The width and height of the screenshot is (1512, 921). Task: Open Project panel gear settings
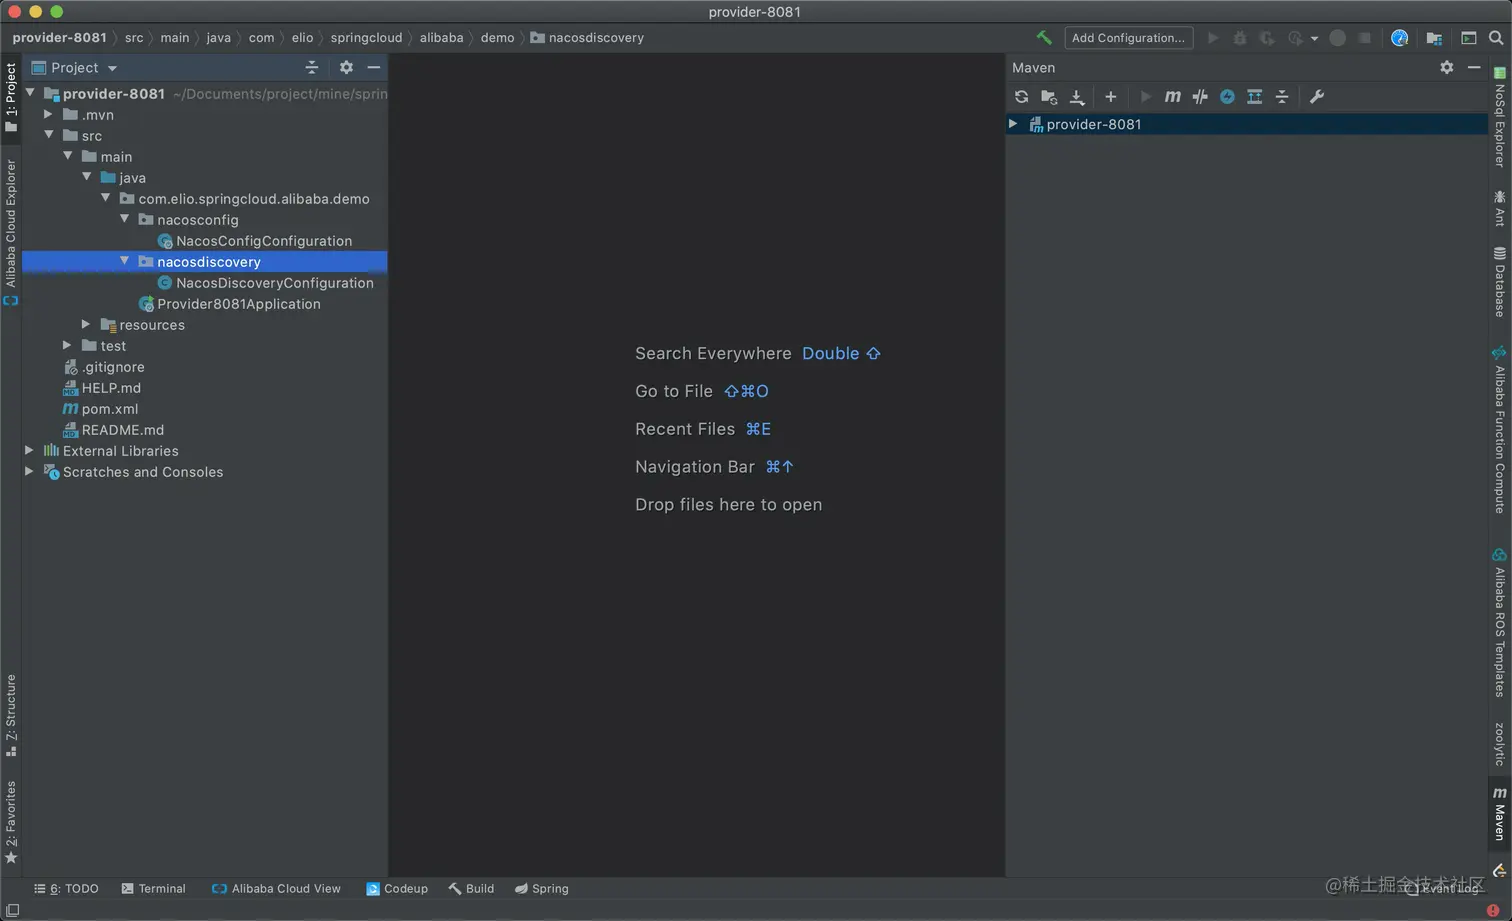click(346, 67)
